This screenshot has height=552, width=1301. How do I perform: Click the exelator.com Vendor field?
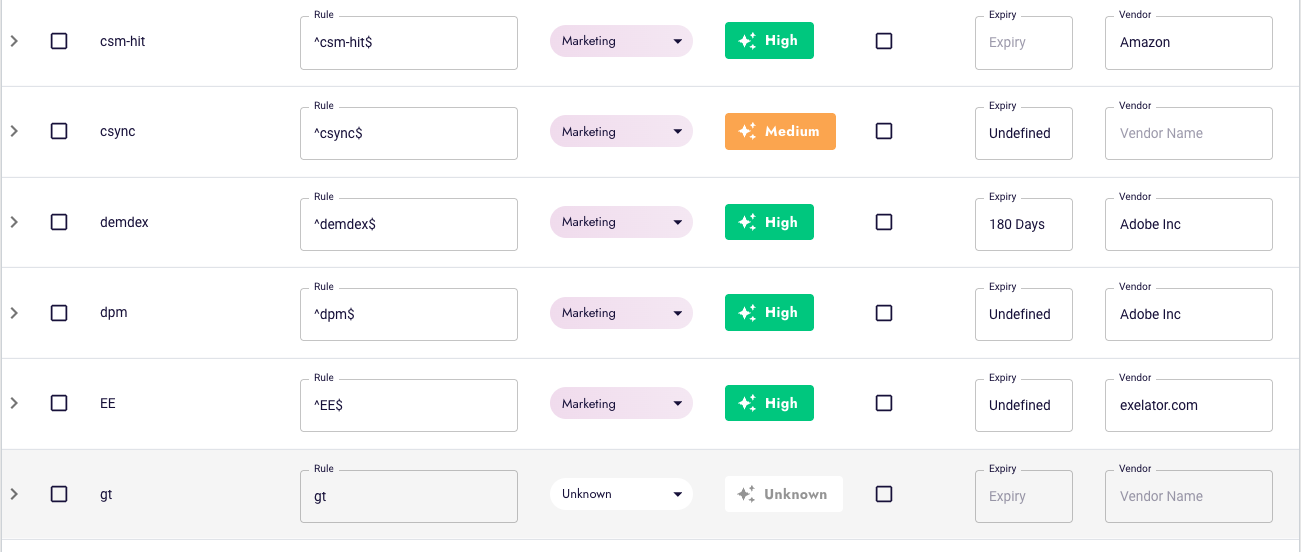(1189, 405)
